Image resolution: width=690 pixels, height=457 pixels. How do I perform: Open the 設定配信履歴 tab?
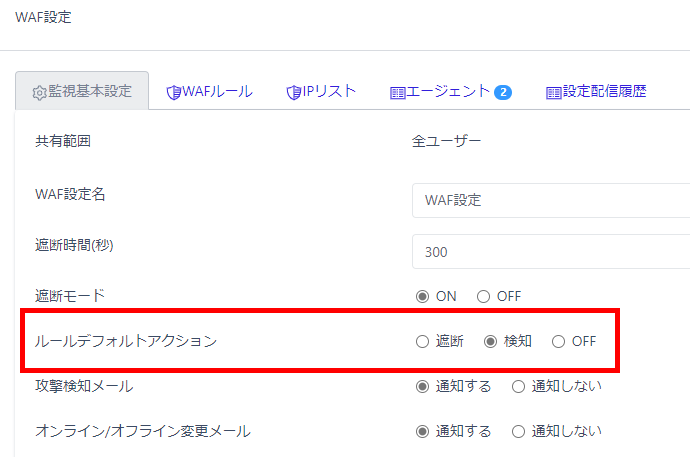604,91
